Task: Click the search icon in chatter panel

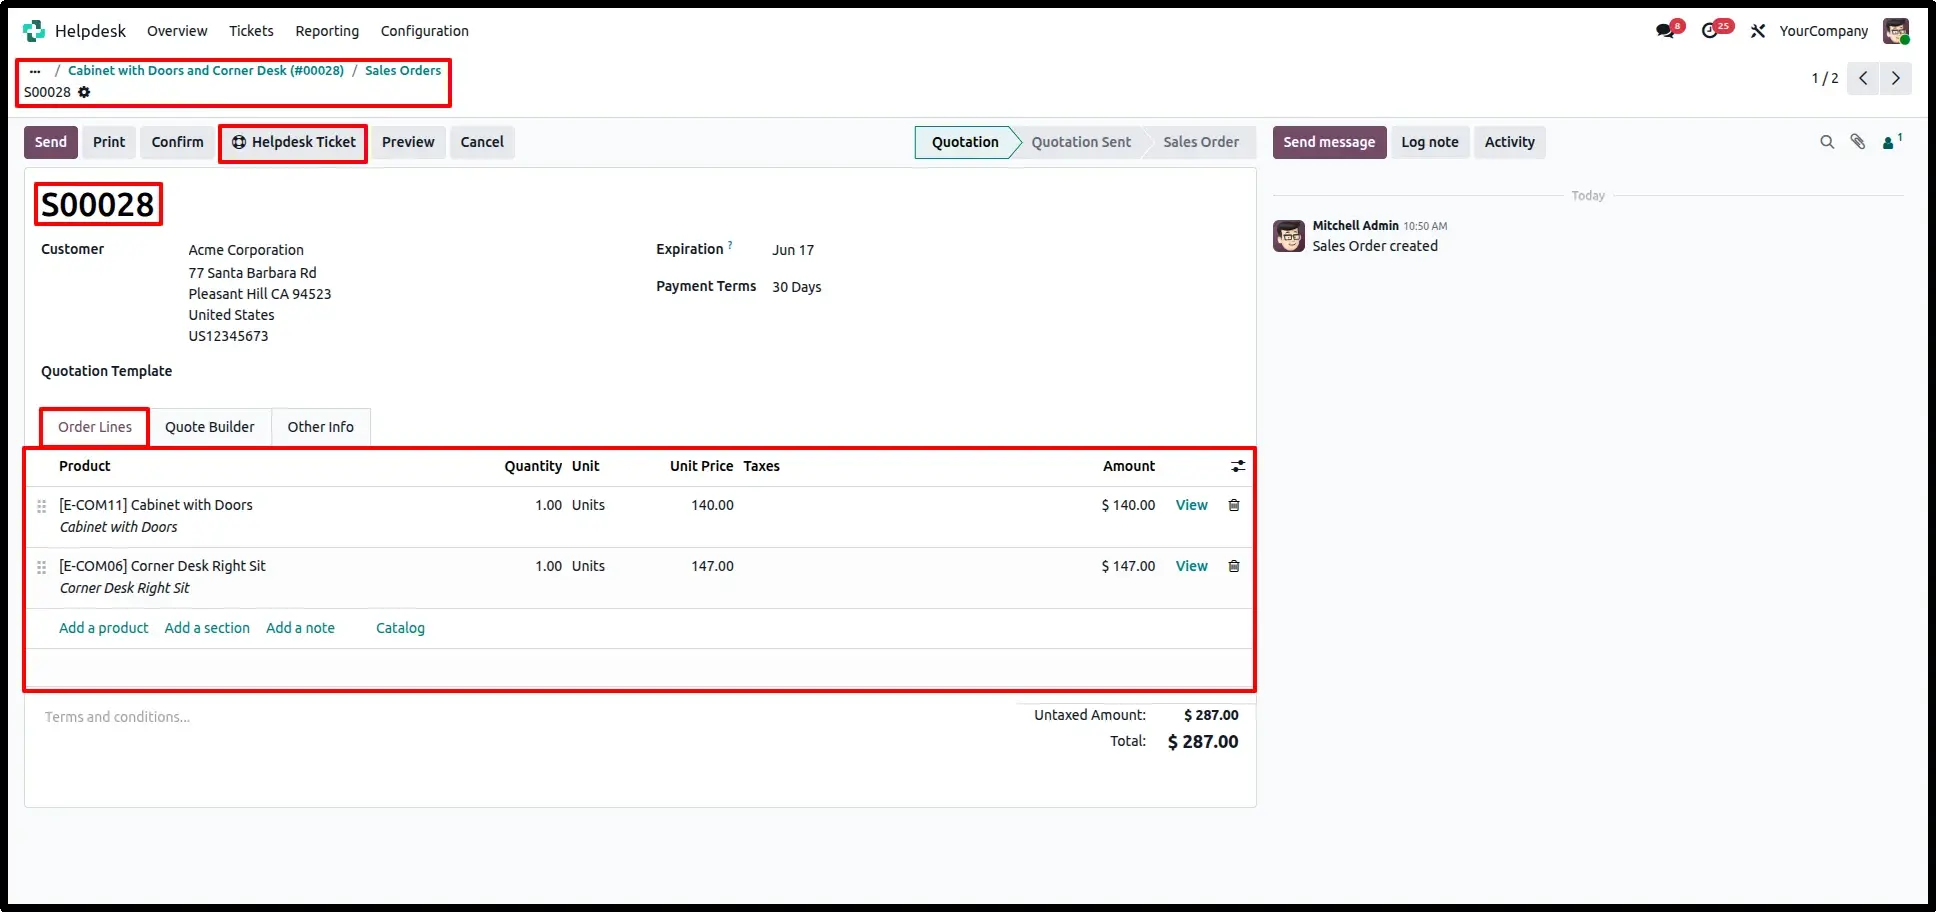Action: pos(1827,142)
